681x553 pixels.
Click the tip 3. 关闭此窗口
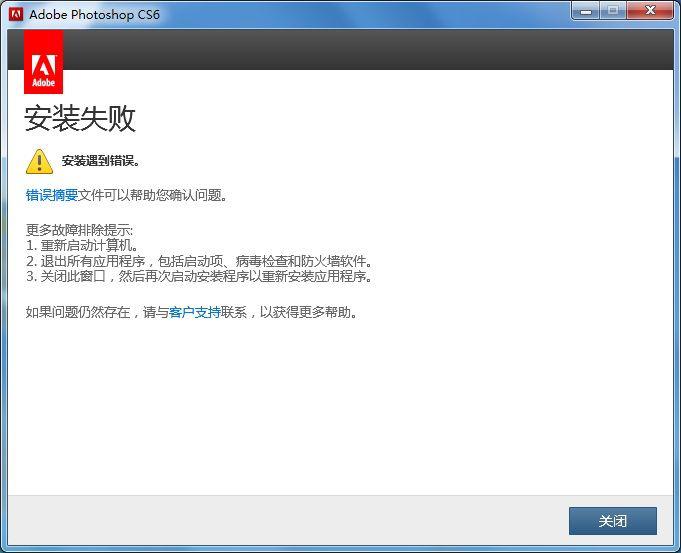click(x=199, y=276)
